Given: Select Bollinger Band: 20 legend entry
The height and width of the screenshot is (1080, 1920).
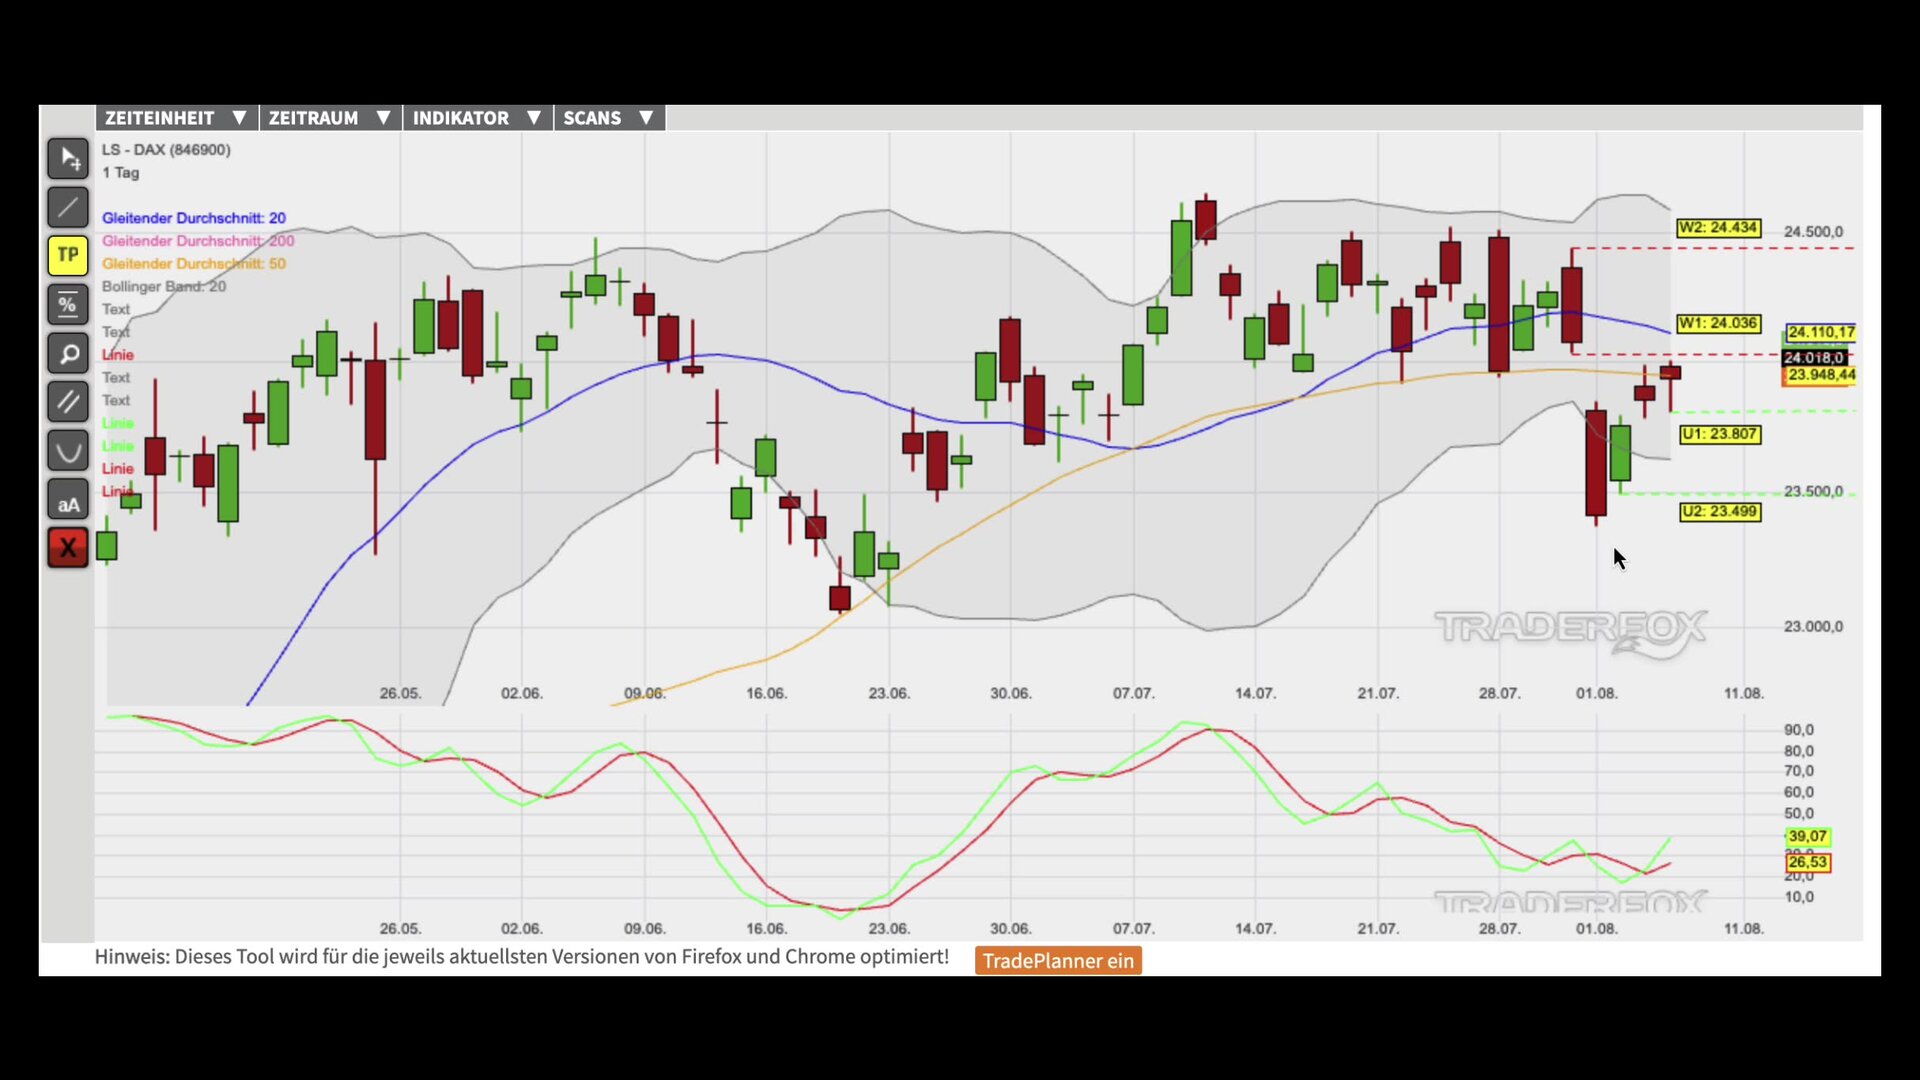Looking at the screenshot, I should [164, 287].
